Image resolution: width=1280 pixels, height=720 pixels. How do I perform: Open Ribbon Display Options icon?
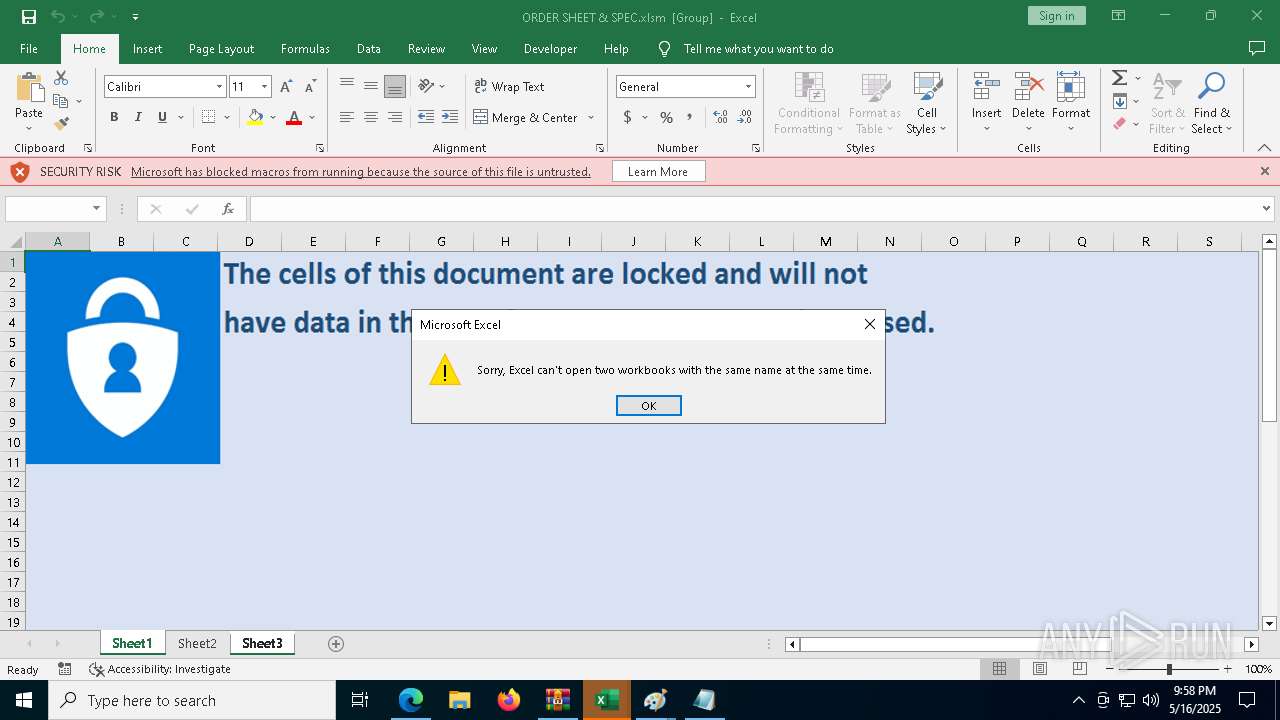1119,16
